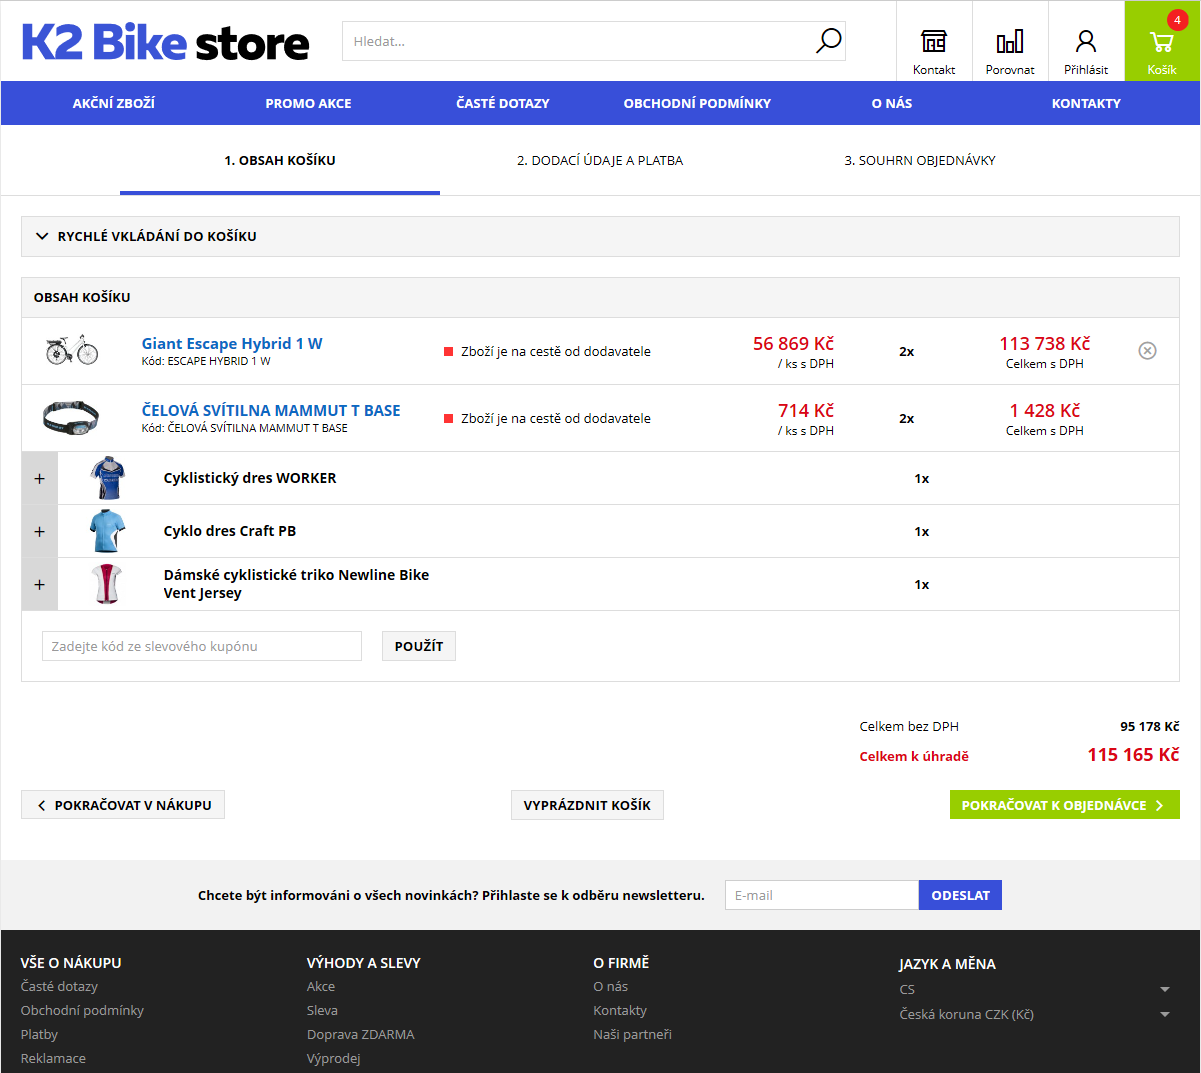1201x1073 pixels.
Task: Click the search magnifier icon
Action: (828, 41)
